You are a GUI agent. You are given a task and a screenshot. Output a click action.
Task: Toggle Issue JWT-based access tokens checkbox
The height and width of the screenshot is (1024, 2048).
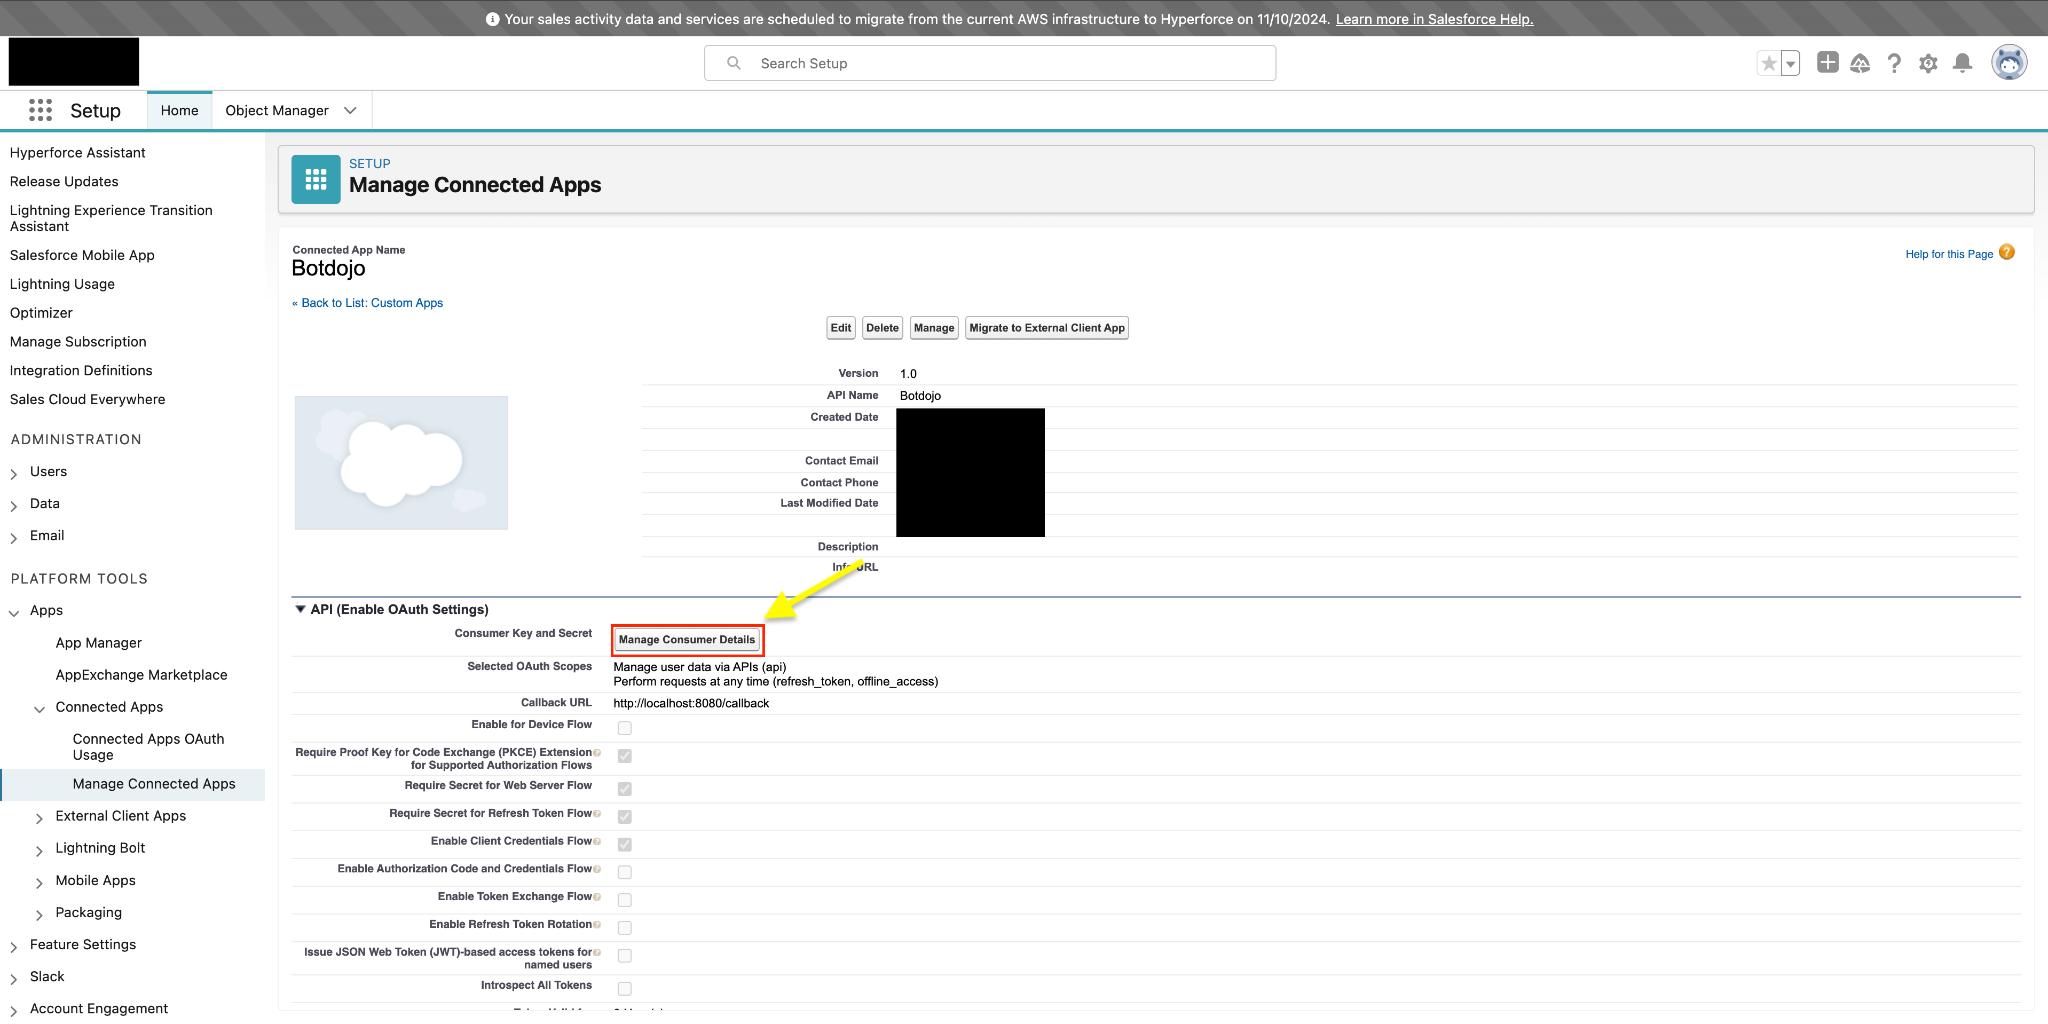625,956
